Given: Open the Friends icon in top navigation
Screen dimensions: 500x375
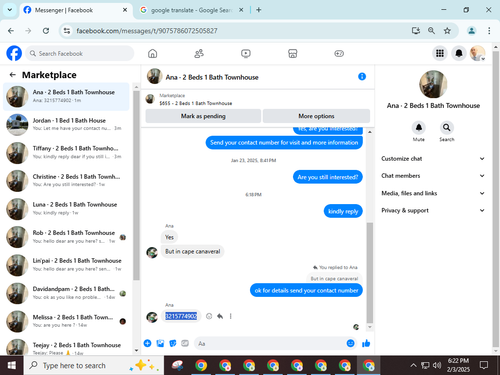Looking at the screenshot, I should [199, 53].
